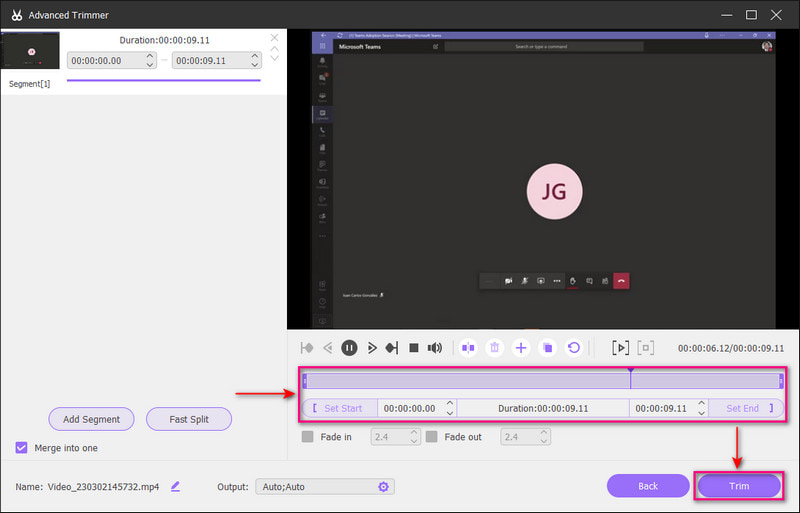Viewport: 800px width, 513px height.
Task: Step forward one frame
Action: (372, 348)
